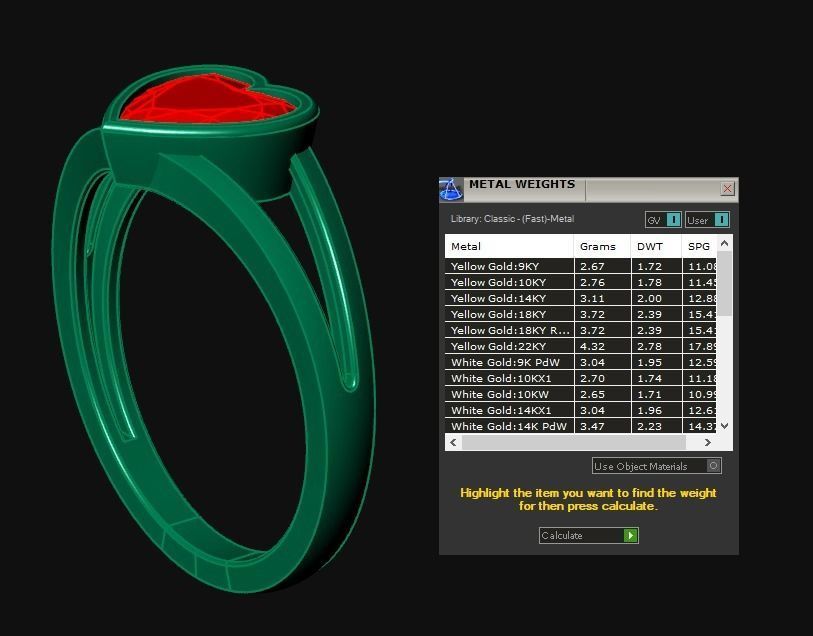Select the Yellow Gold:14KY row

click(581, 299)
